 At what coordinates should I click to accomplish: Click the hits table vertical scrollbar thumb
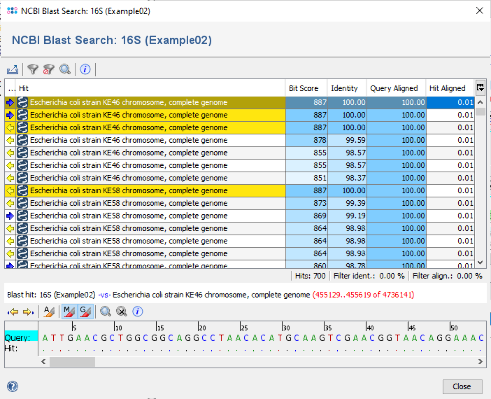(x=480, y=111)
